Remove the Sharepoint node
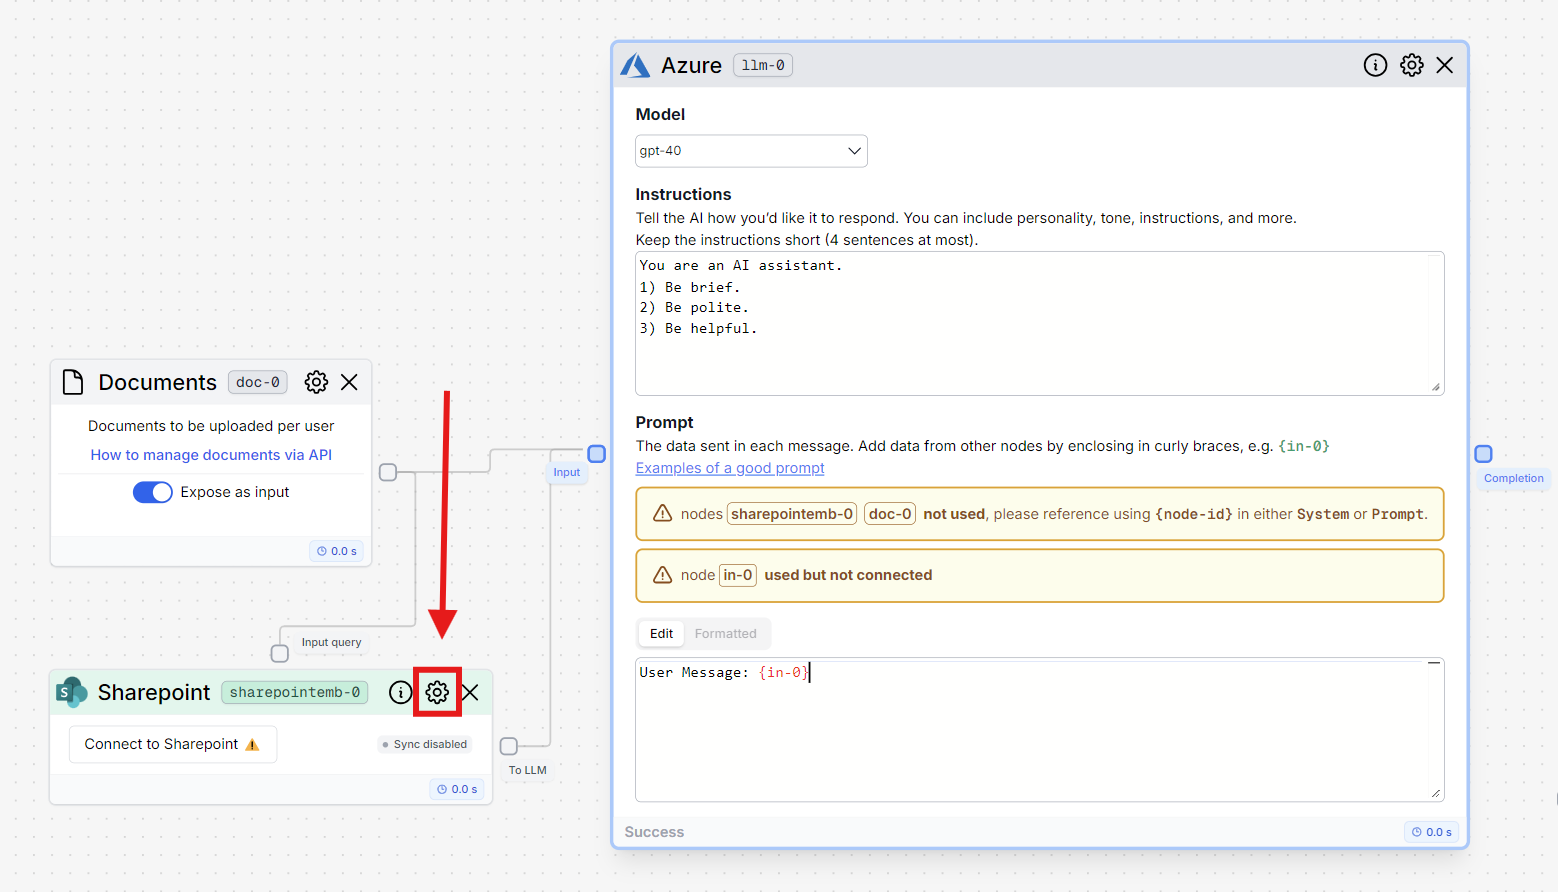 (x=471, y=692)
